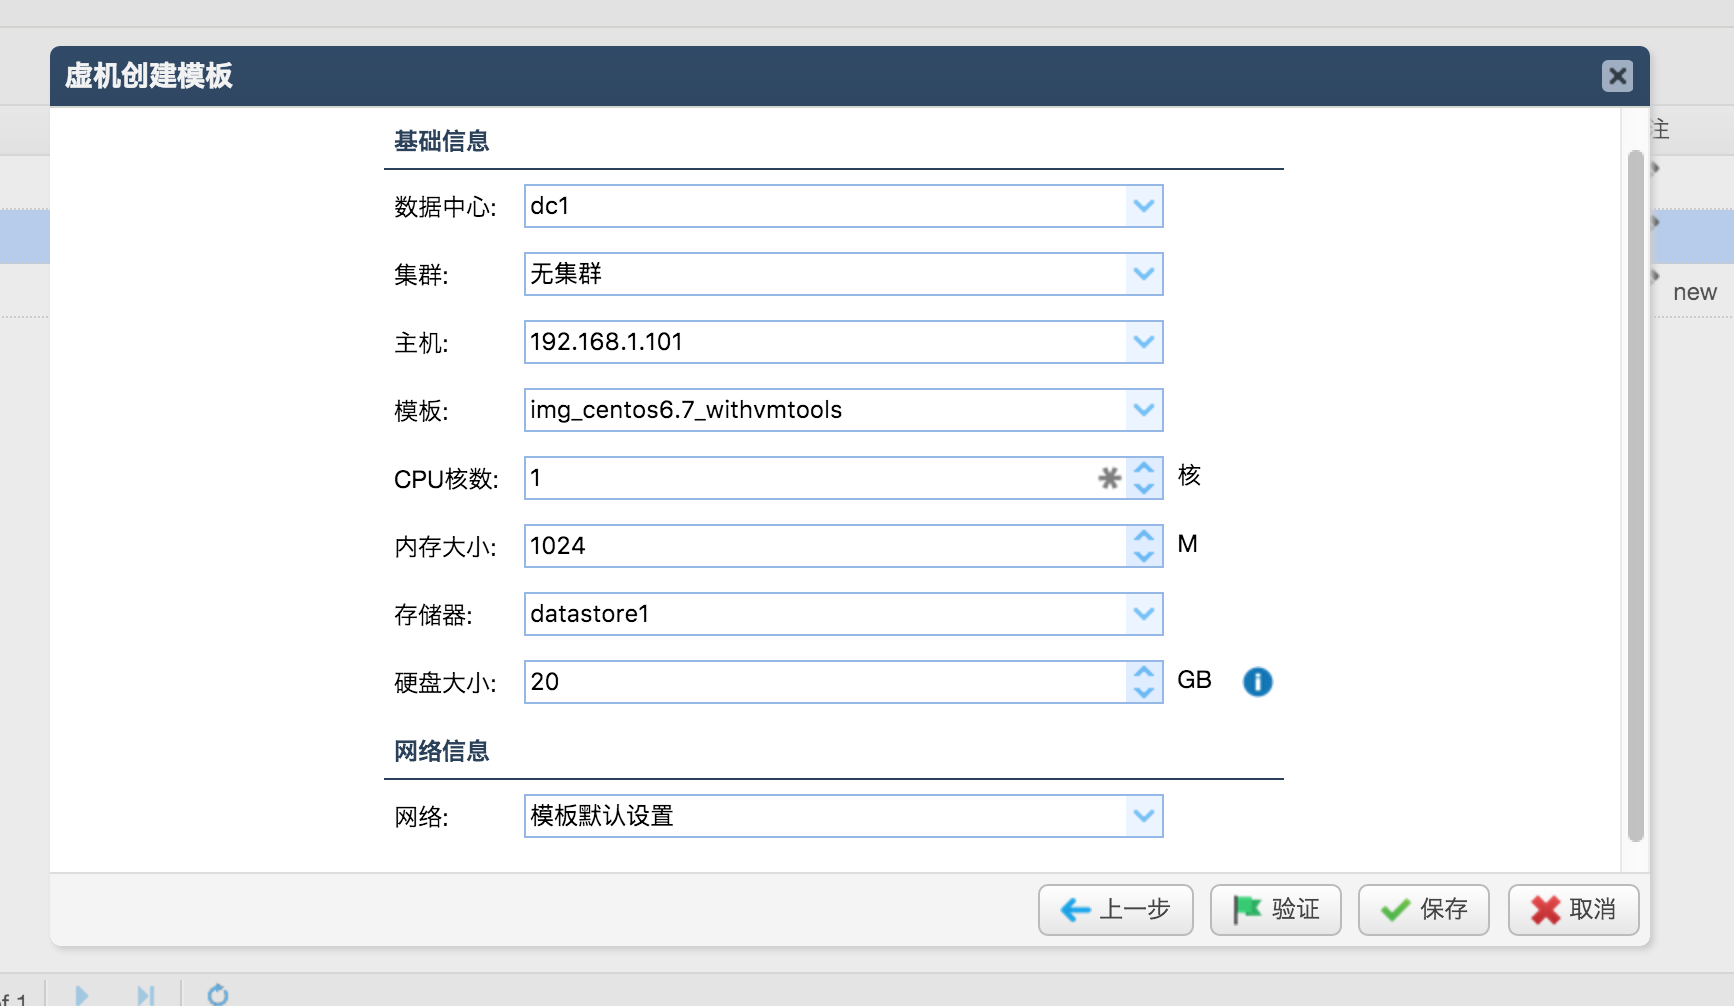Click the refresh icon at bottom left
This screenshot has width=1734, height=1006.
pos(218,993)
